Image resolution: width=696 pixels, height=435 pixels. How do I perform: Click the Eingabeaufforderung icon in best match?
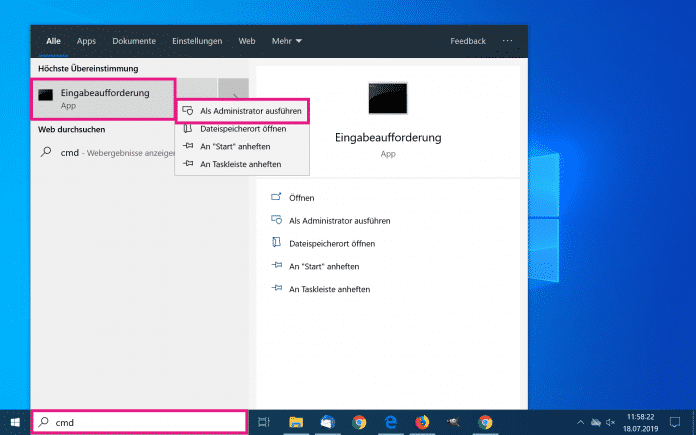tap(45, 97)
